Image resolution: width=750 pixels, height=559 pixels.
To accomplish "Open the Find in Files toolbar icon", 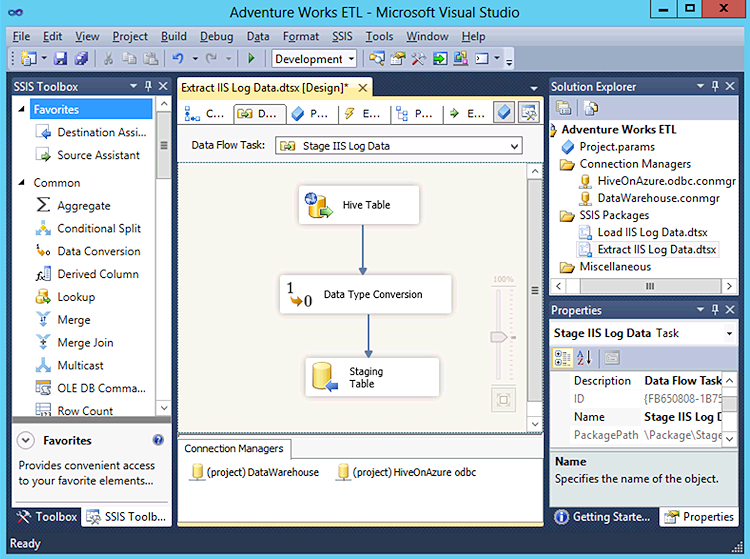I will click(x=377, y=59).
